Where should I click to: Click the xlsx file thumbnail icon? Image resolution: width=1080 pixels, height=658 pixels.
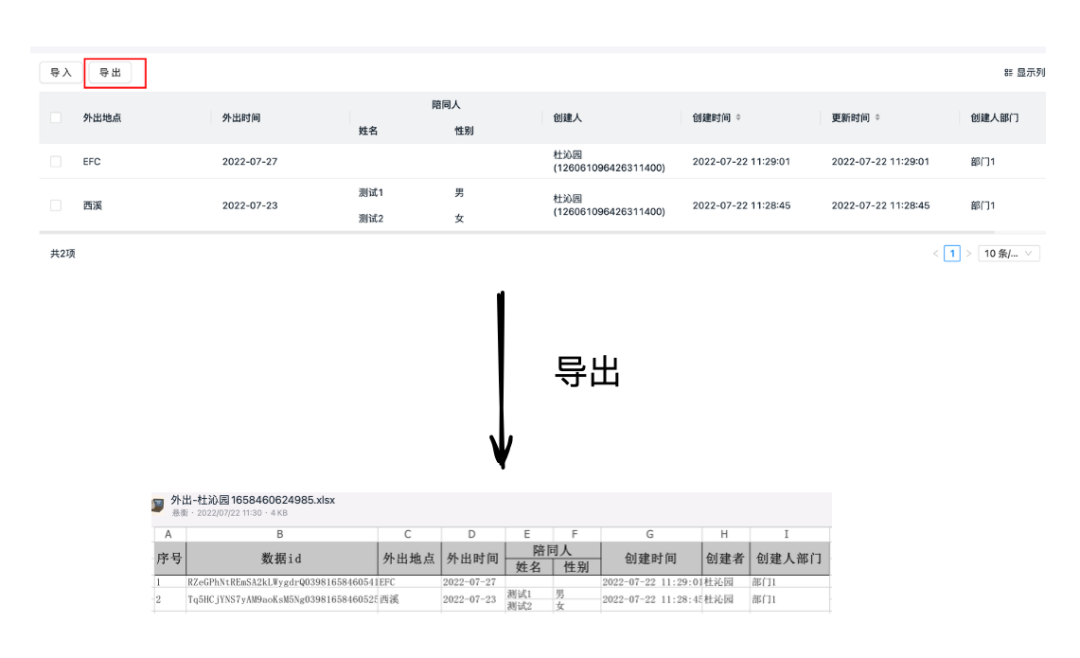158,505
